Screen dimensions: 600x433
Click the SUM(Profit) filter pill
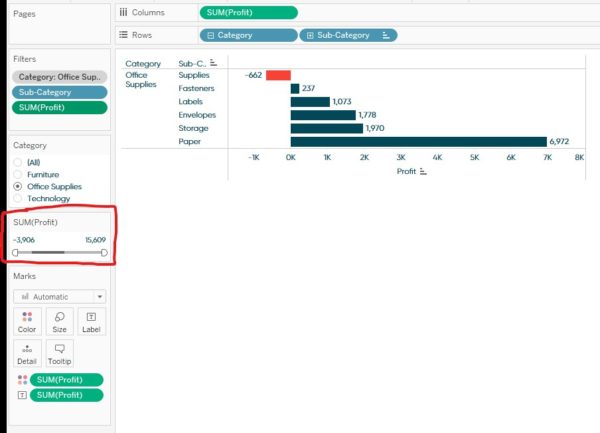[59, 106]
